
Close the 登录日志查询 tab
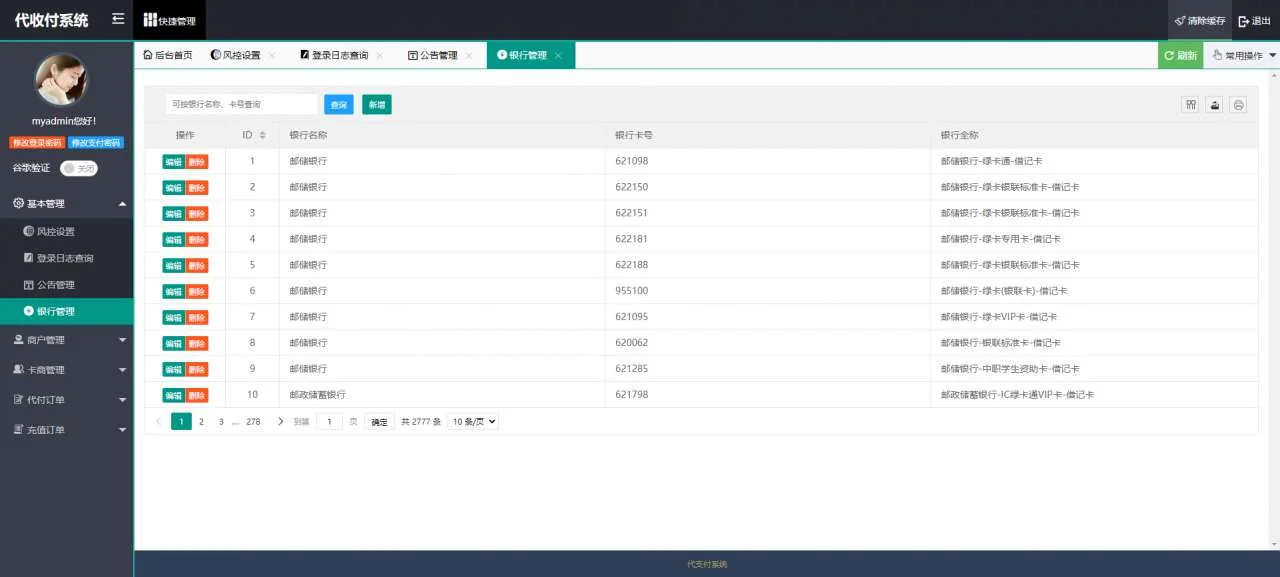[380, 56]
